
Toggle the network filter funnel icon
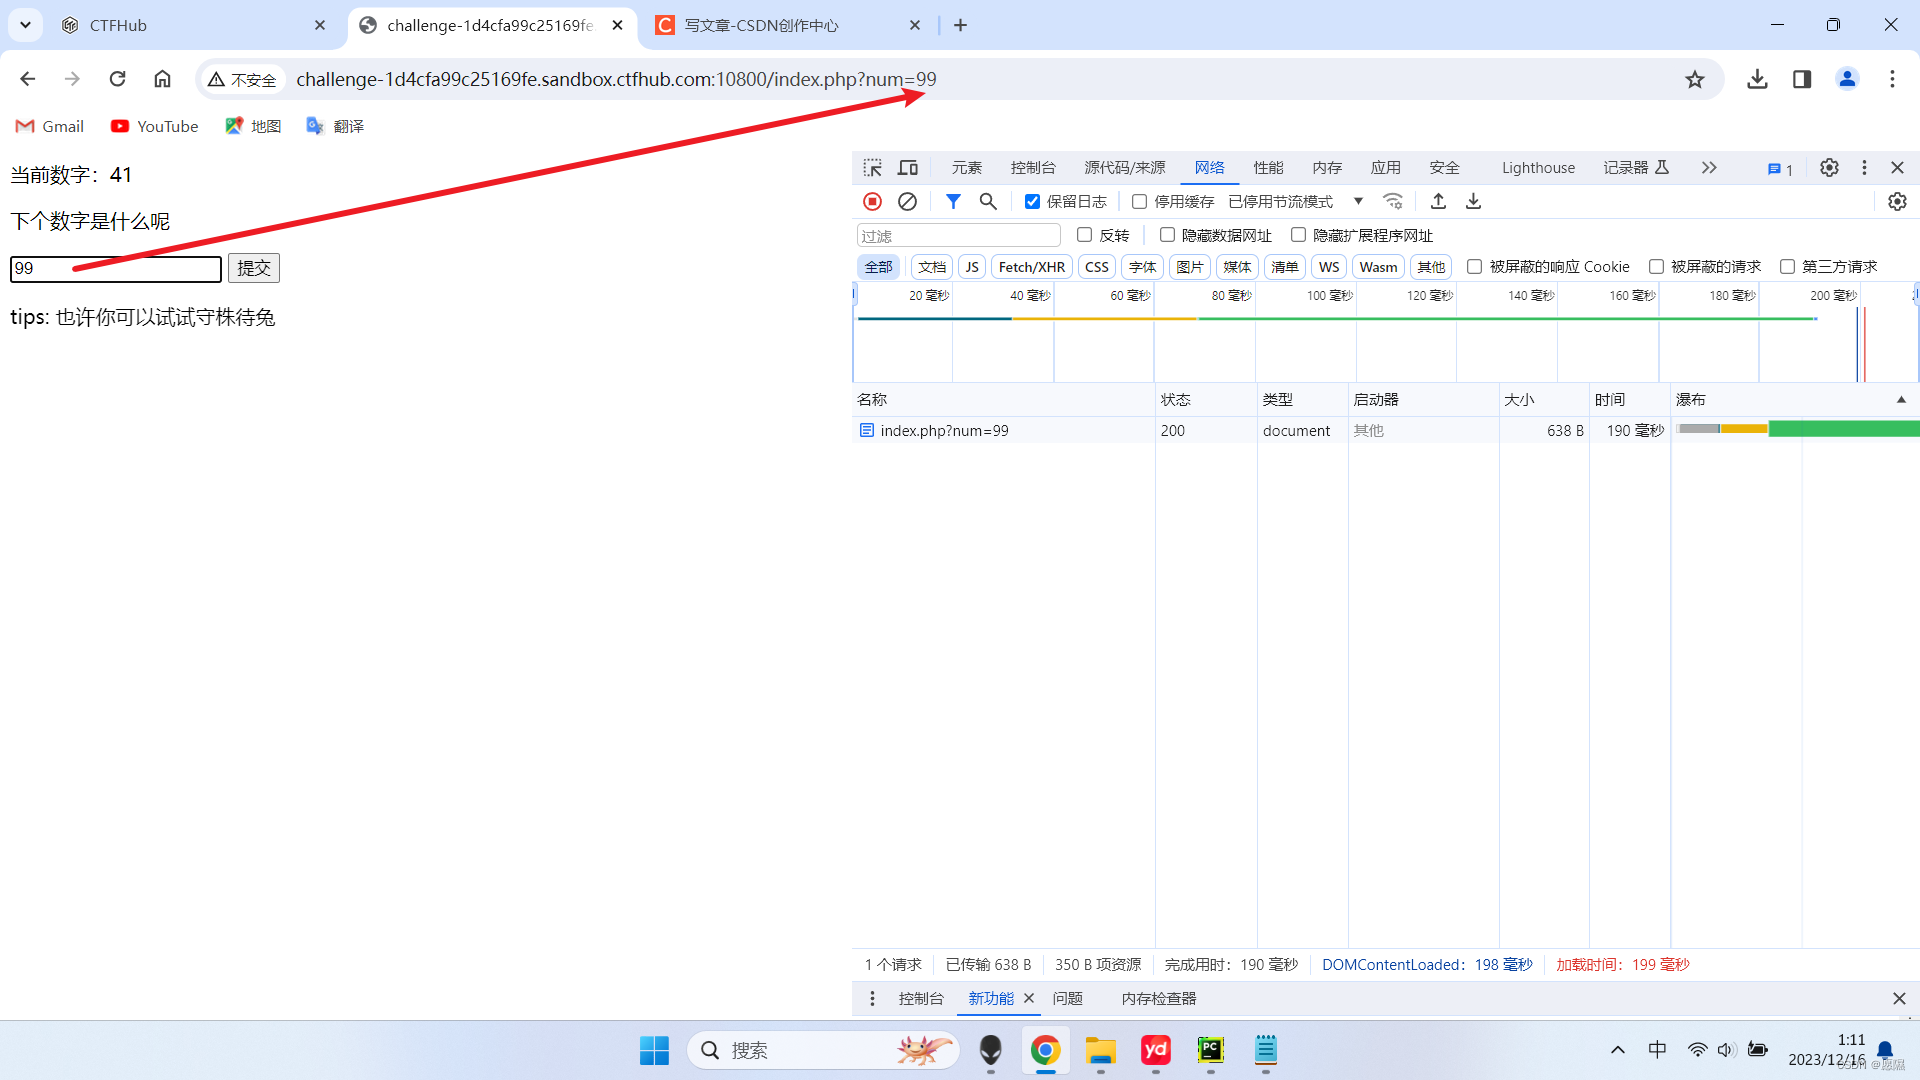pyautogui.click(x=953, y=201)
